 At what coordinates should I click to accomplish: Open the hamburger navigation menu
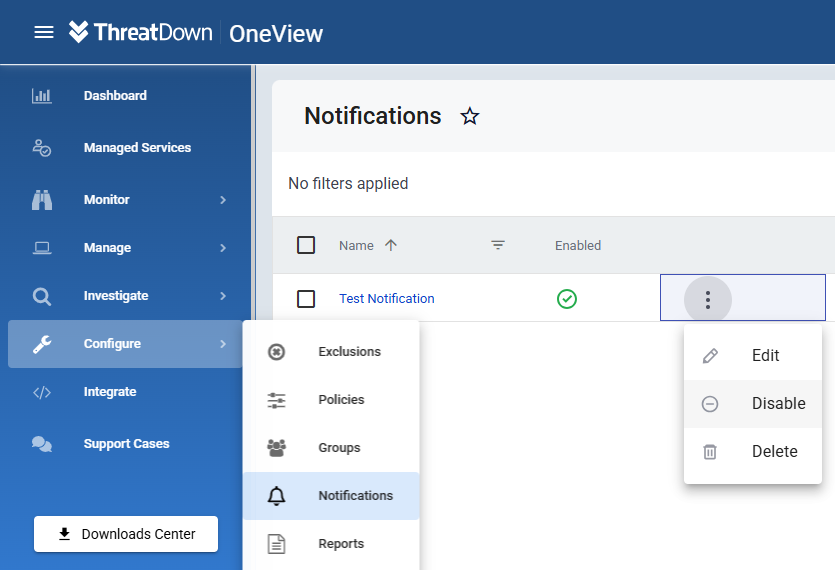44,32
